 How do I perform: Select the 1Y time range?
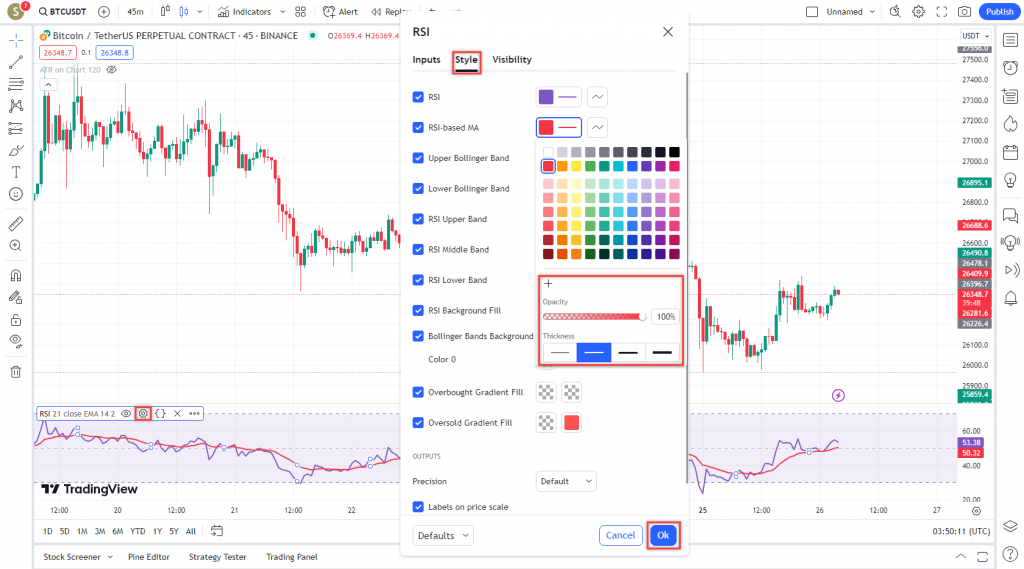[x=157, y=532]
